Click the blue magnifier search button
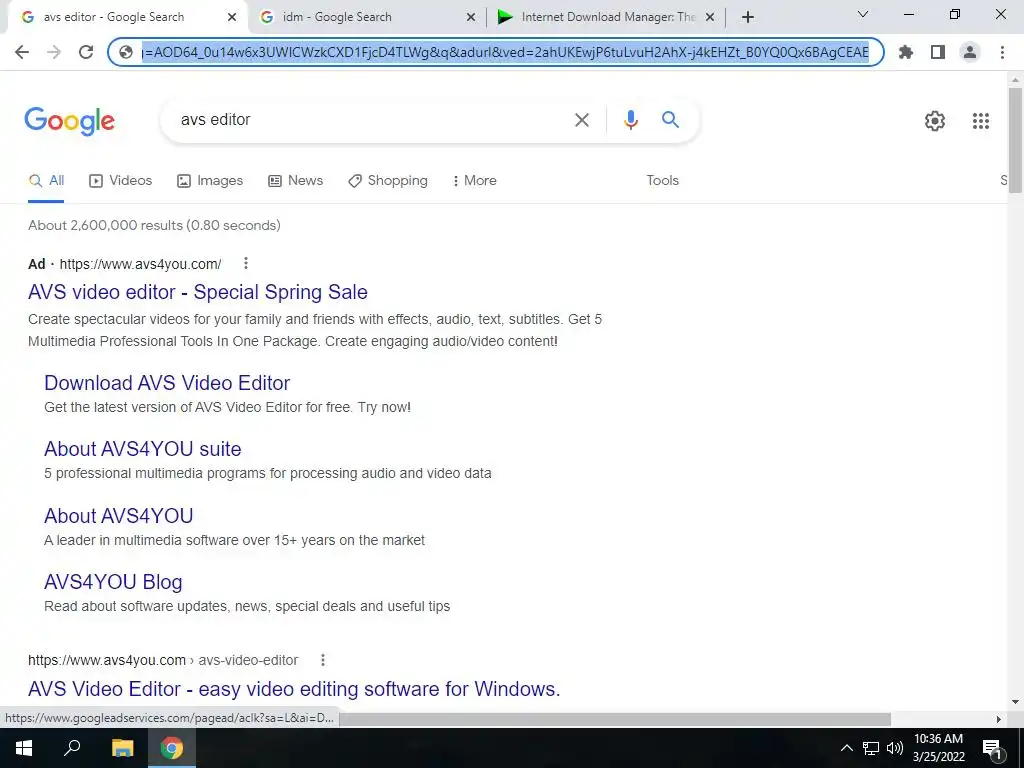1024x768 pixels. click(x=670, y=120)
